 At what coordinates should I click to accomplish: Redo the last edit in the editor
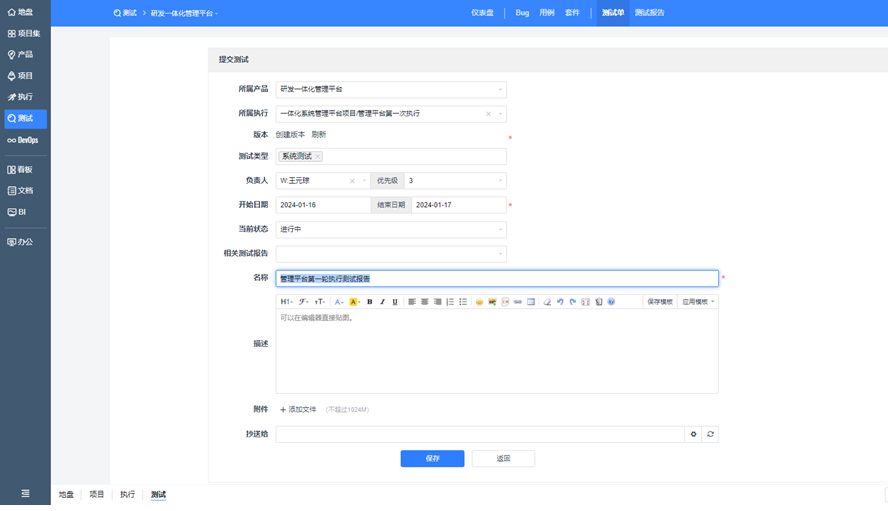[573, 302]
